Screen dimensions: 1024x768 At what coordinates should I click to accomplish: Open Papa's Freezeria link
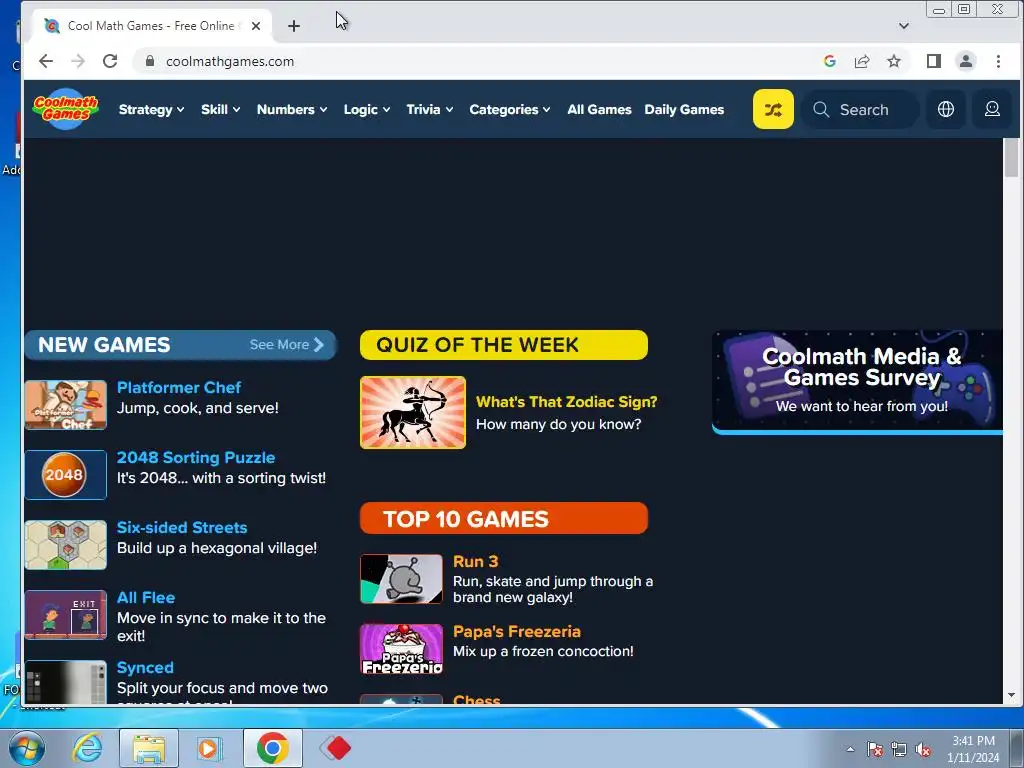517,632
